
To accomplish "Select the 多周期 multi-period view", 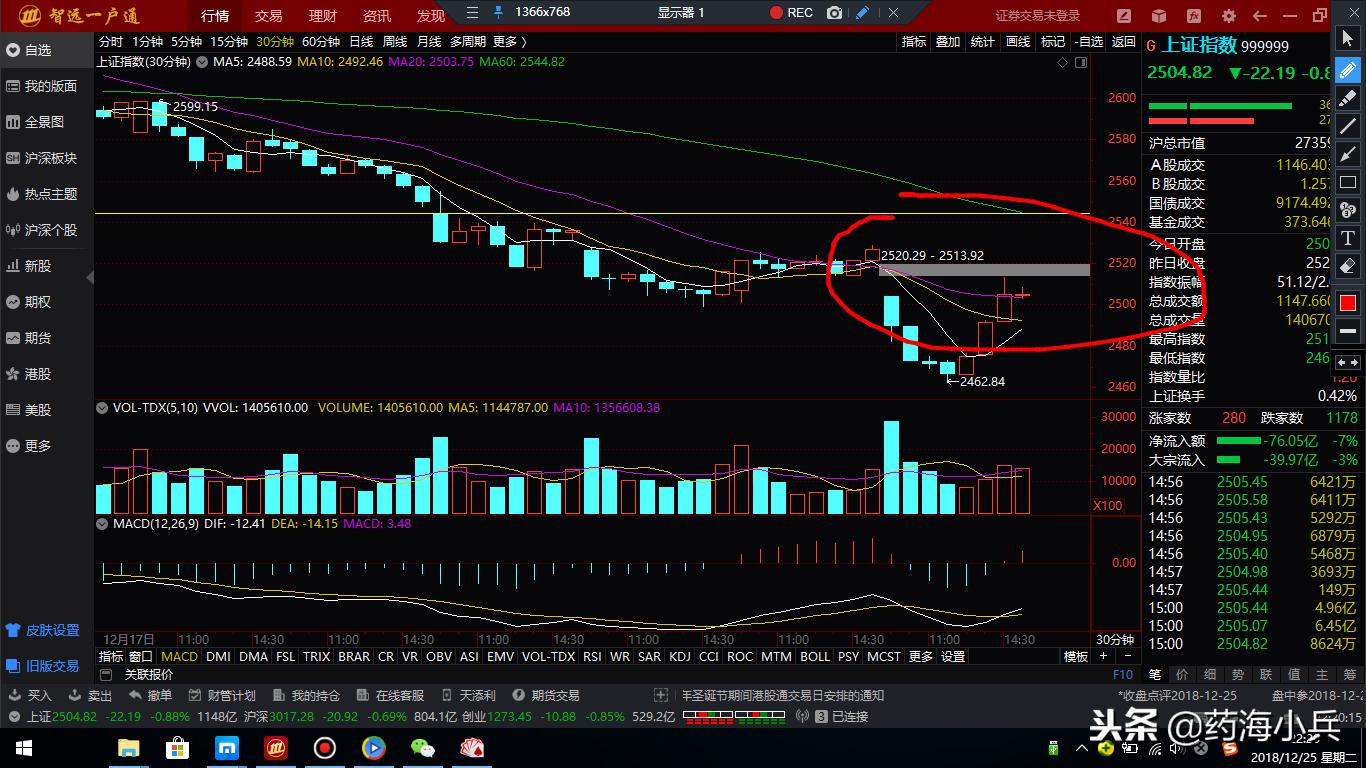I will (x=468, y=42).
